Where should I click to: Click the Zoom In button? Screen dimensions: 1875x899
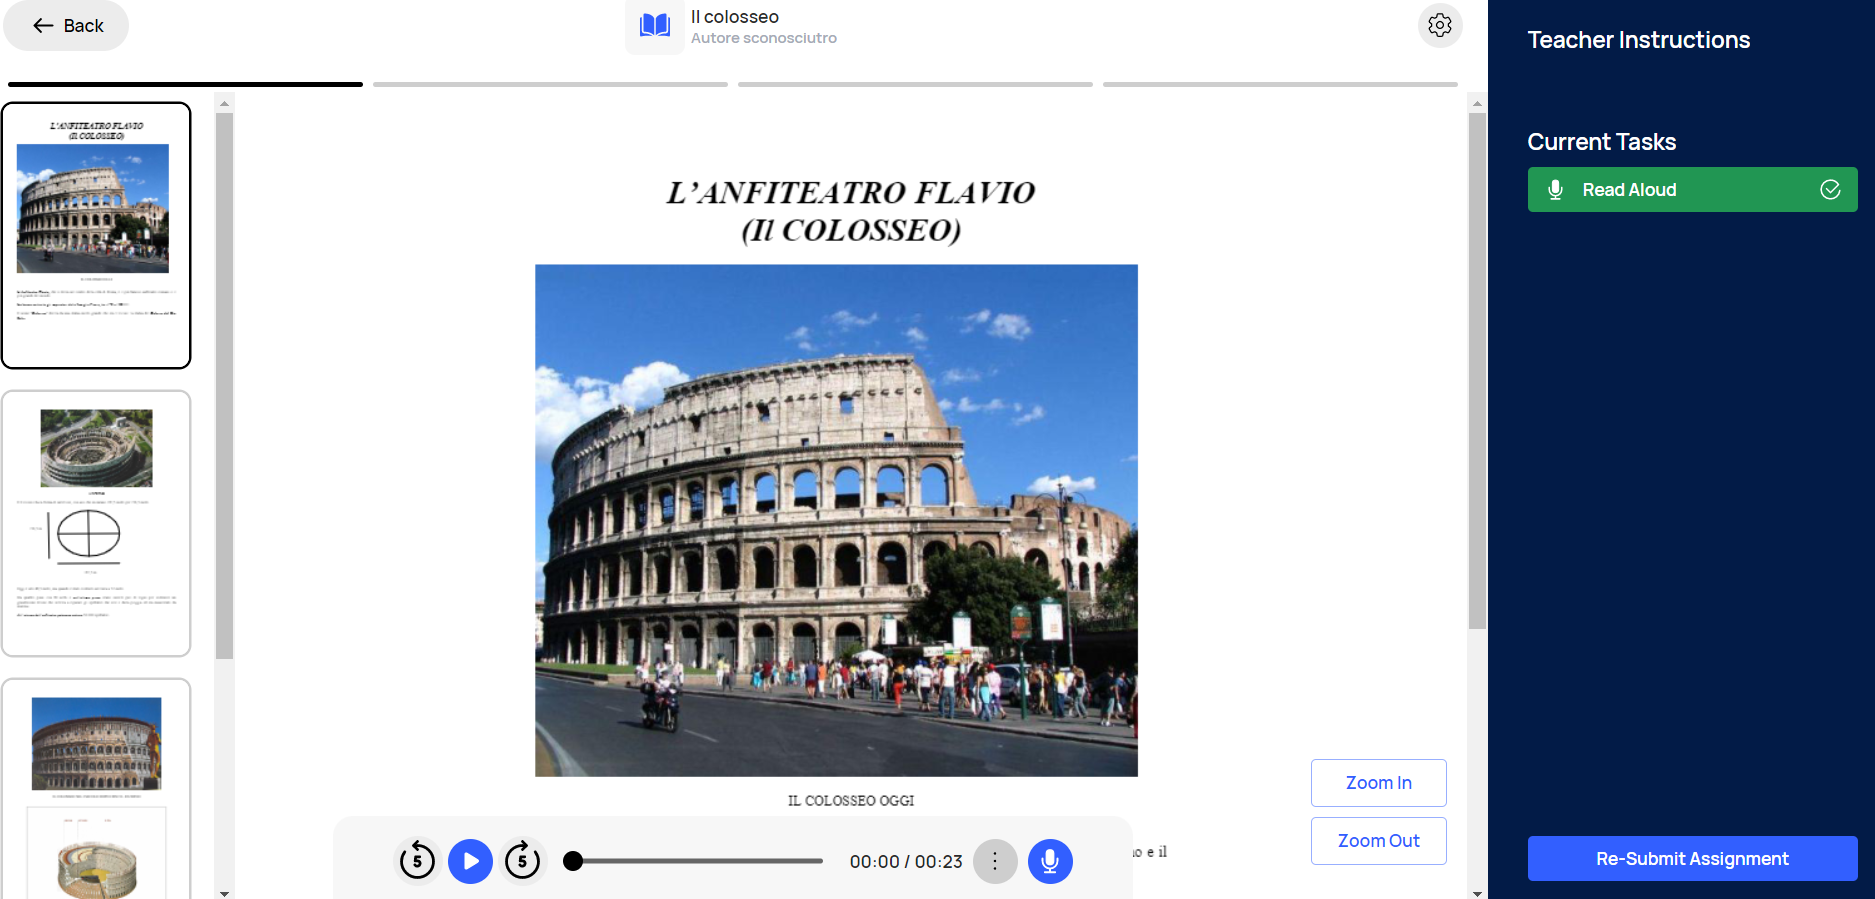(x=1378, y=783)
